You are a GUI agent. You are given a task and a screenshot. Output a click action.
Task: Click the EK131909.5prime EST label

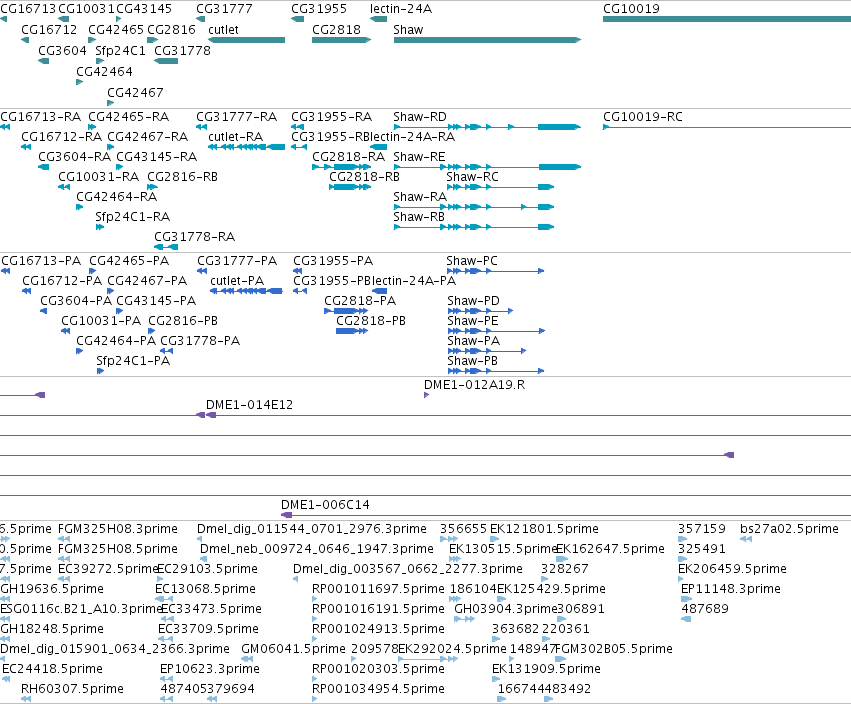pyautogui.click(x=547, y=669)
